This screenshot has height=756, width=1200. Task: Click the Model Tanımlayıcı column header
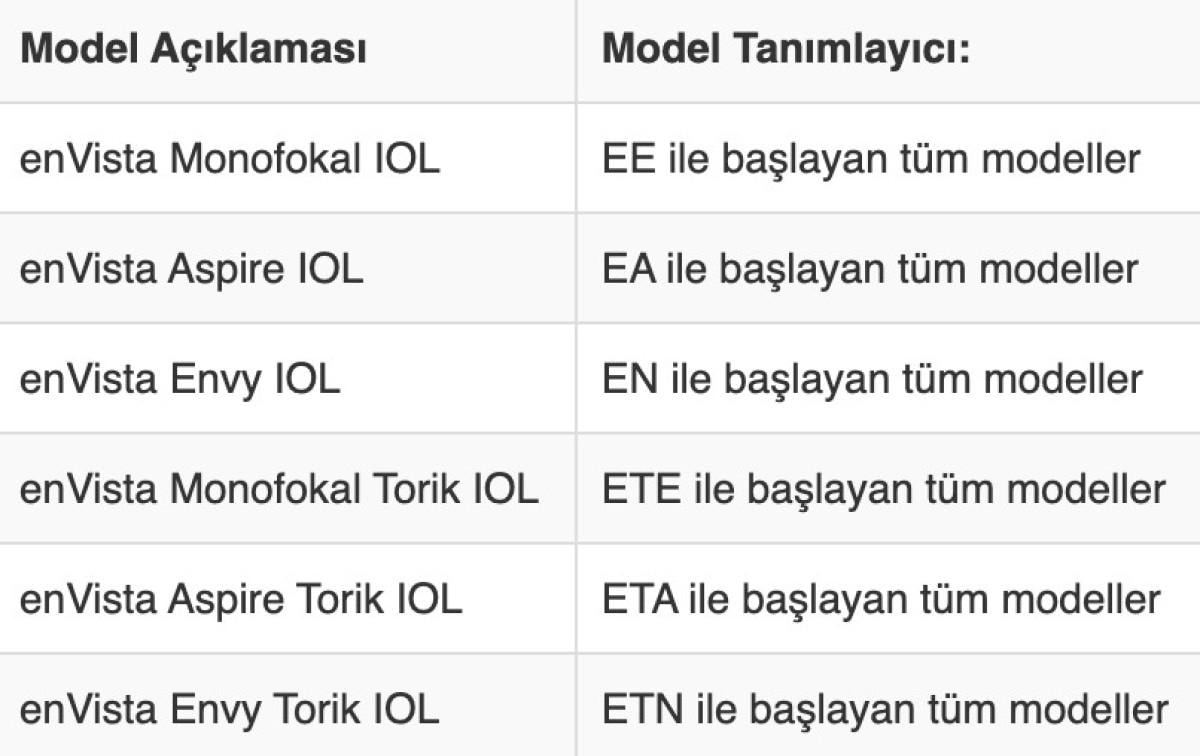[x=786, y=49]
